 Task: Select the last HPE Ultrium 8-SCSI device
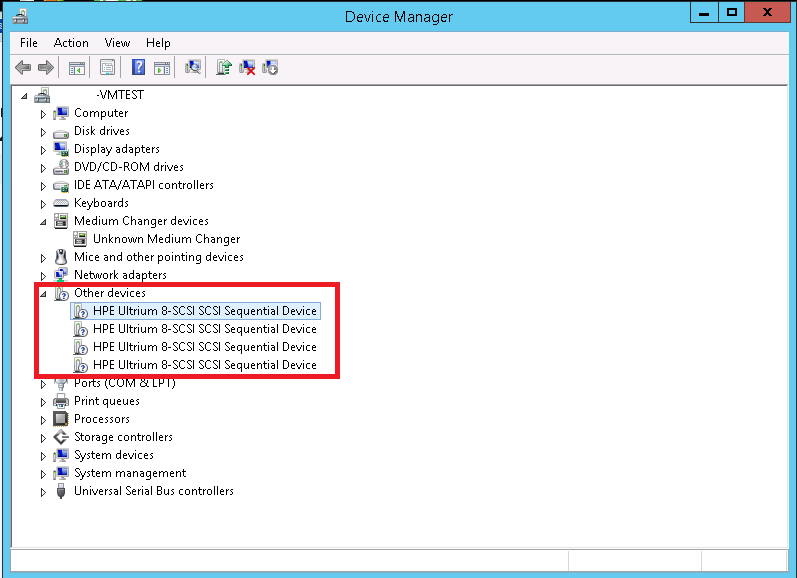point(195,365)
